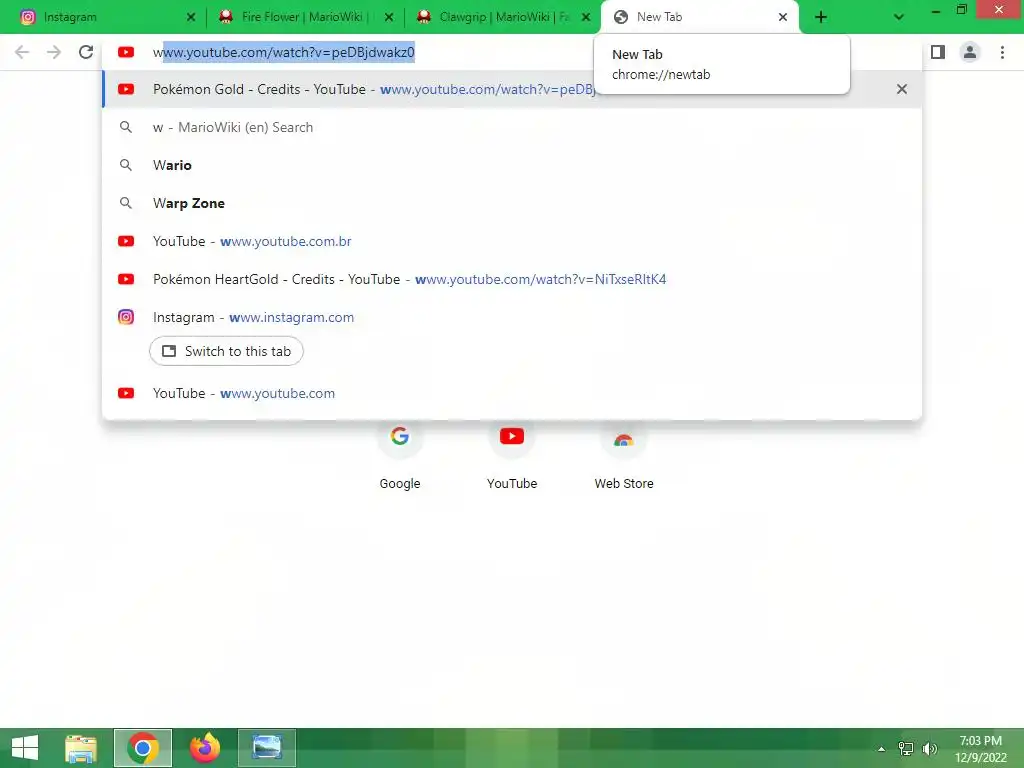
Task: Toggle the Chrome side panel
Action: [938, 52]
